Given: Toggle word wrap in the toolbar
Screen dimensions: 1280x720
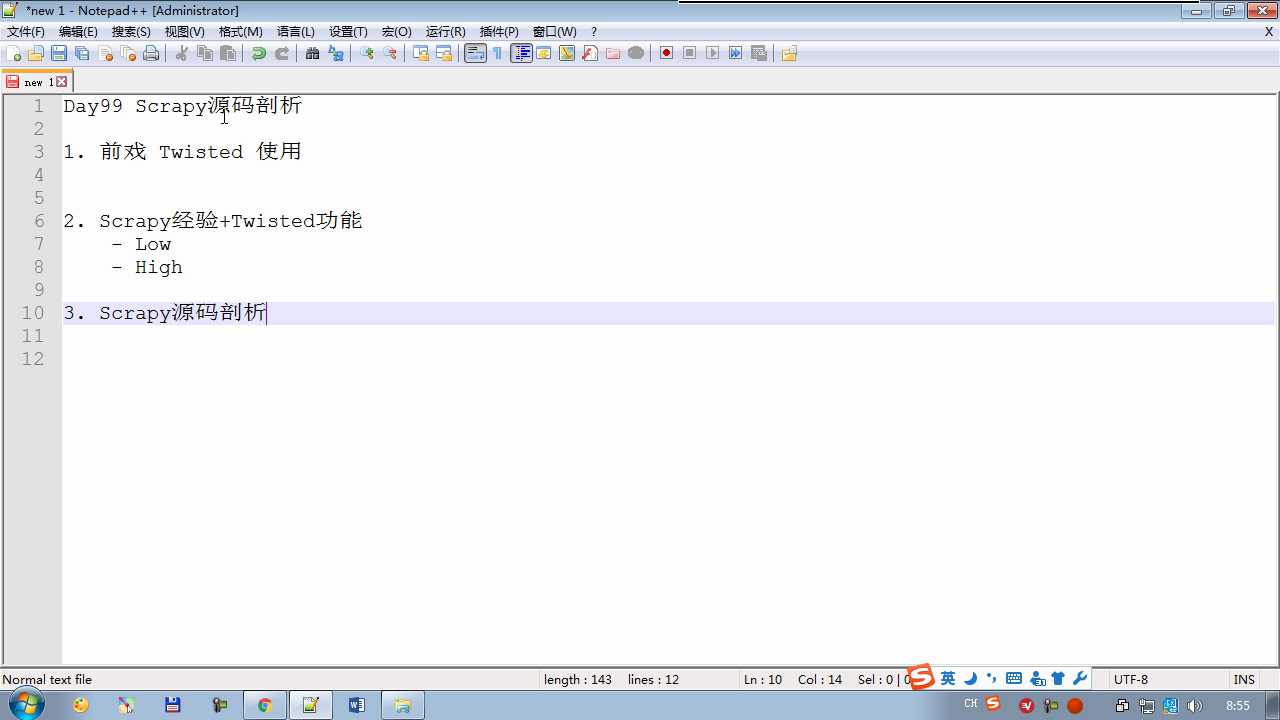Looking at the screenshot, I should click(475, 54).
